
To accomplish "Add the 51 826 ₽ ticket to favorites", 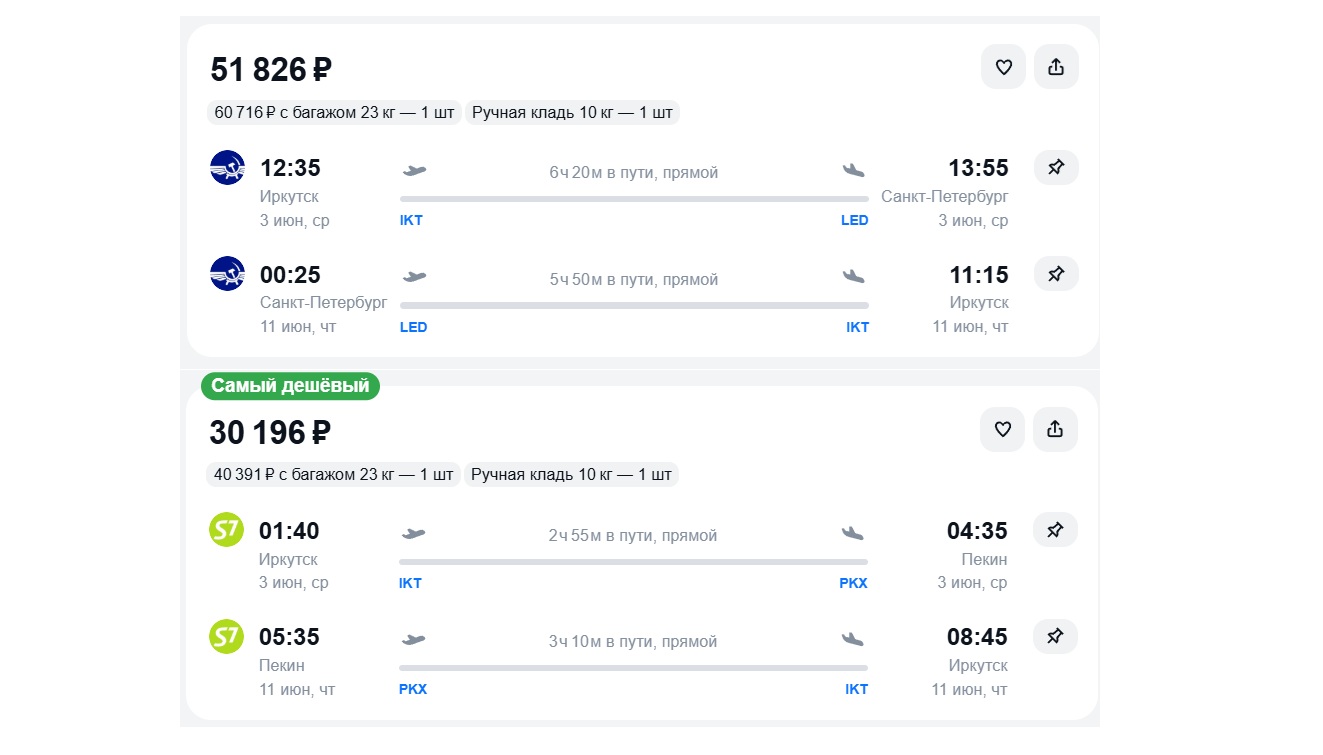I will point(1003,67).
